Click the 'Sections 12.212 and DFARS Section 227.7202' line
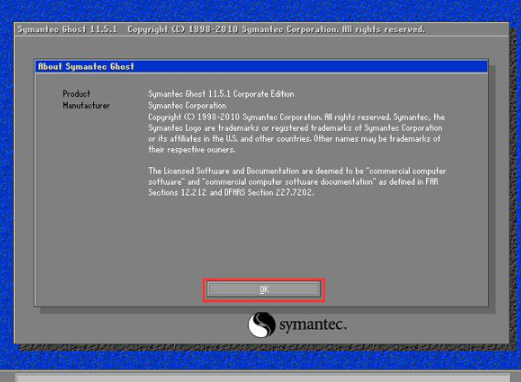 click(x=231, y=192)
